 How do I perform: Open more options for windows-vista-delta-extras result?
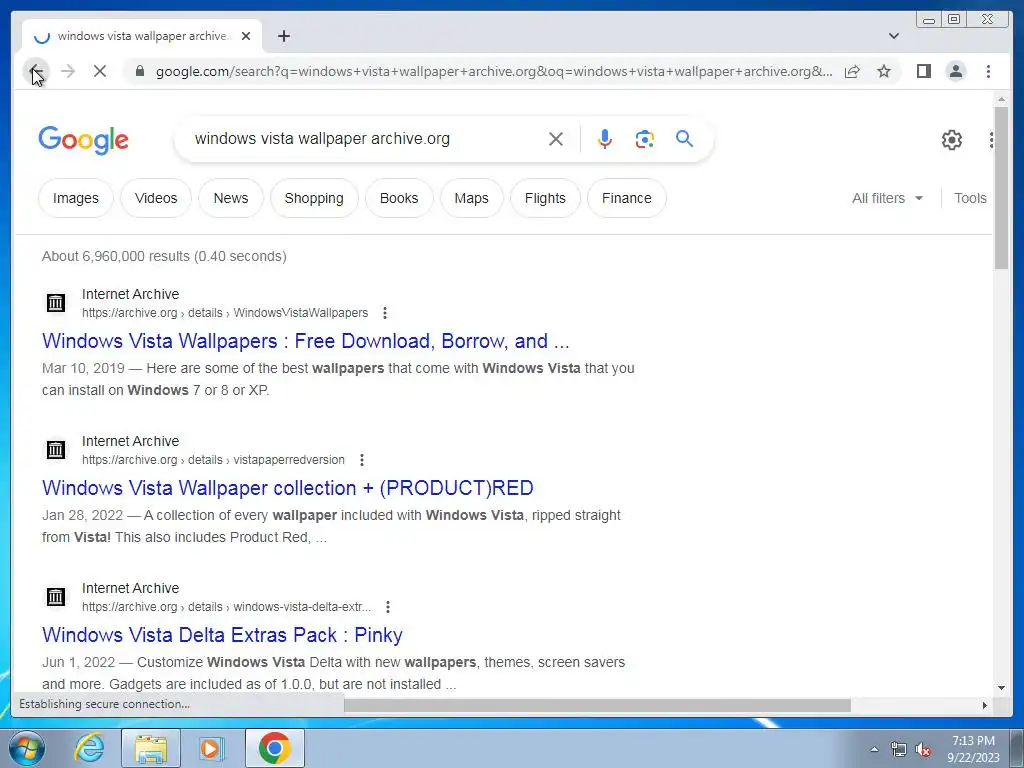point(388,607)
